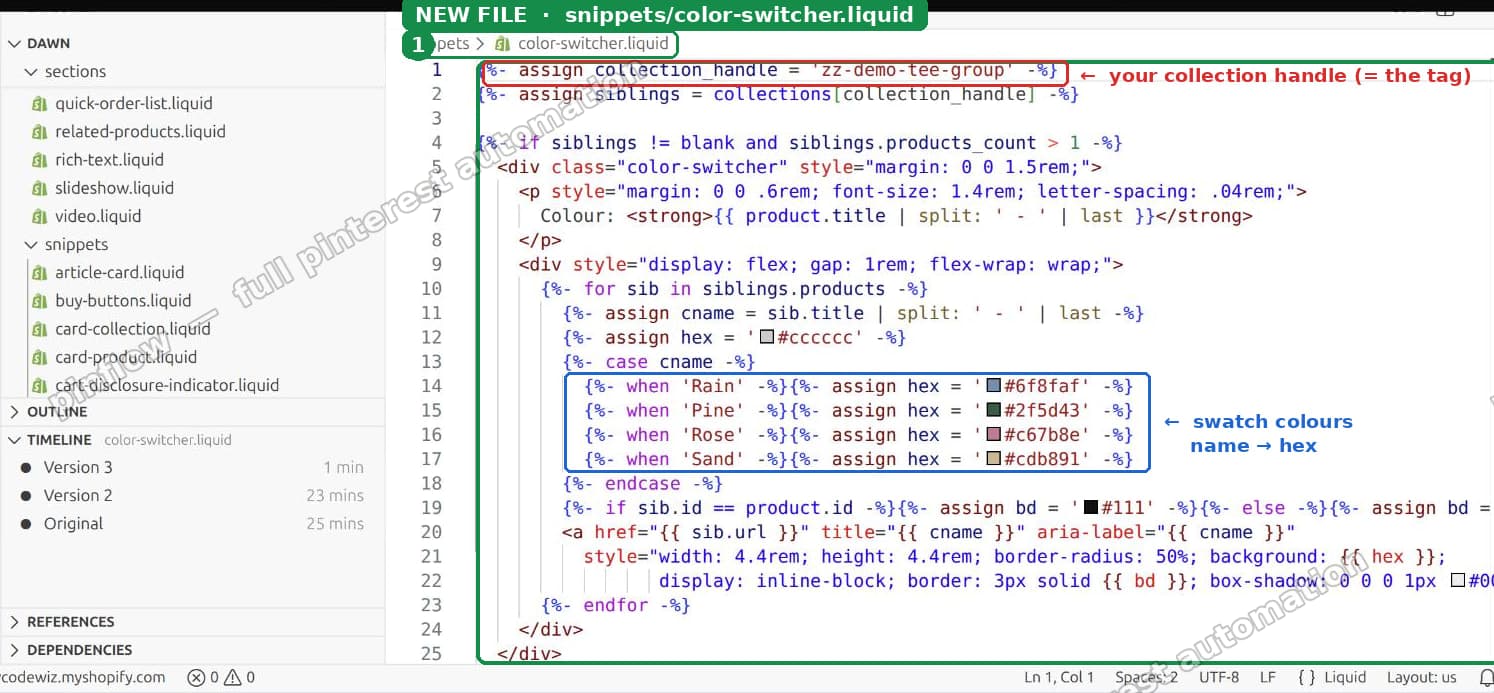Click the UTF-8 encoding selector

(x=1219, y=677)
